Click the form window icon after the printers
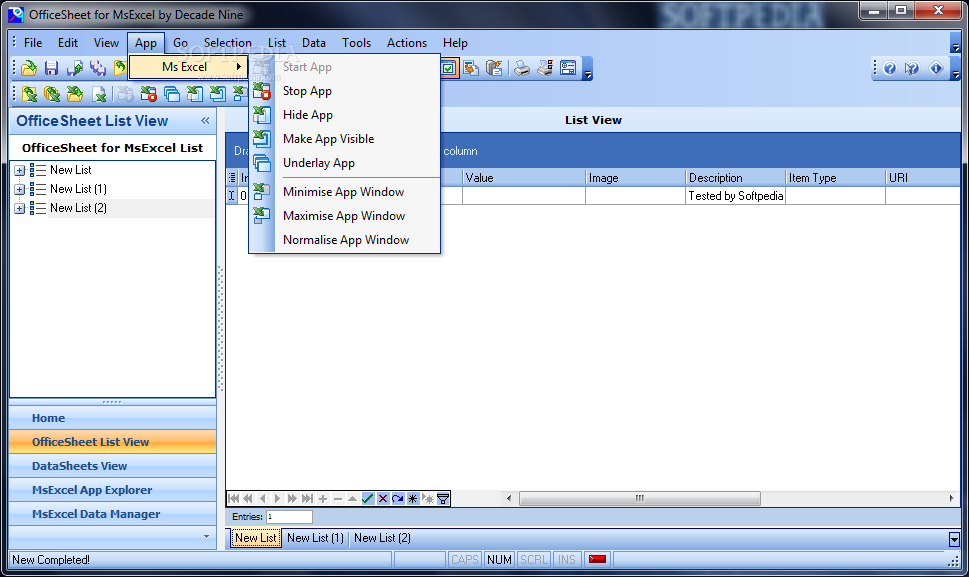This screenshot has height=577, width=969. 568,68
